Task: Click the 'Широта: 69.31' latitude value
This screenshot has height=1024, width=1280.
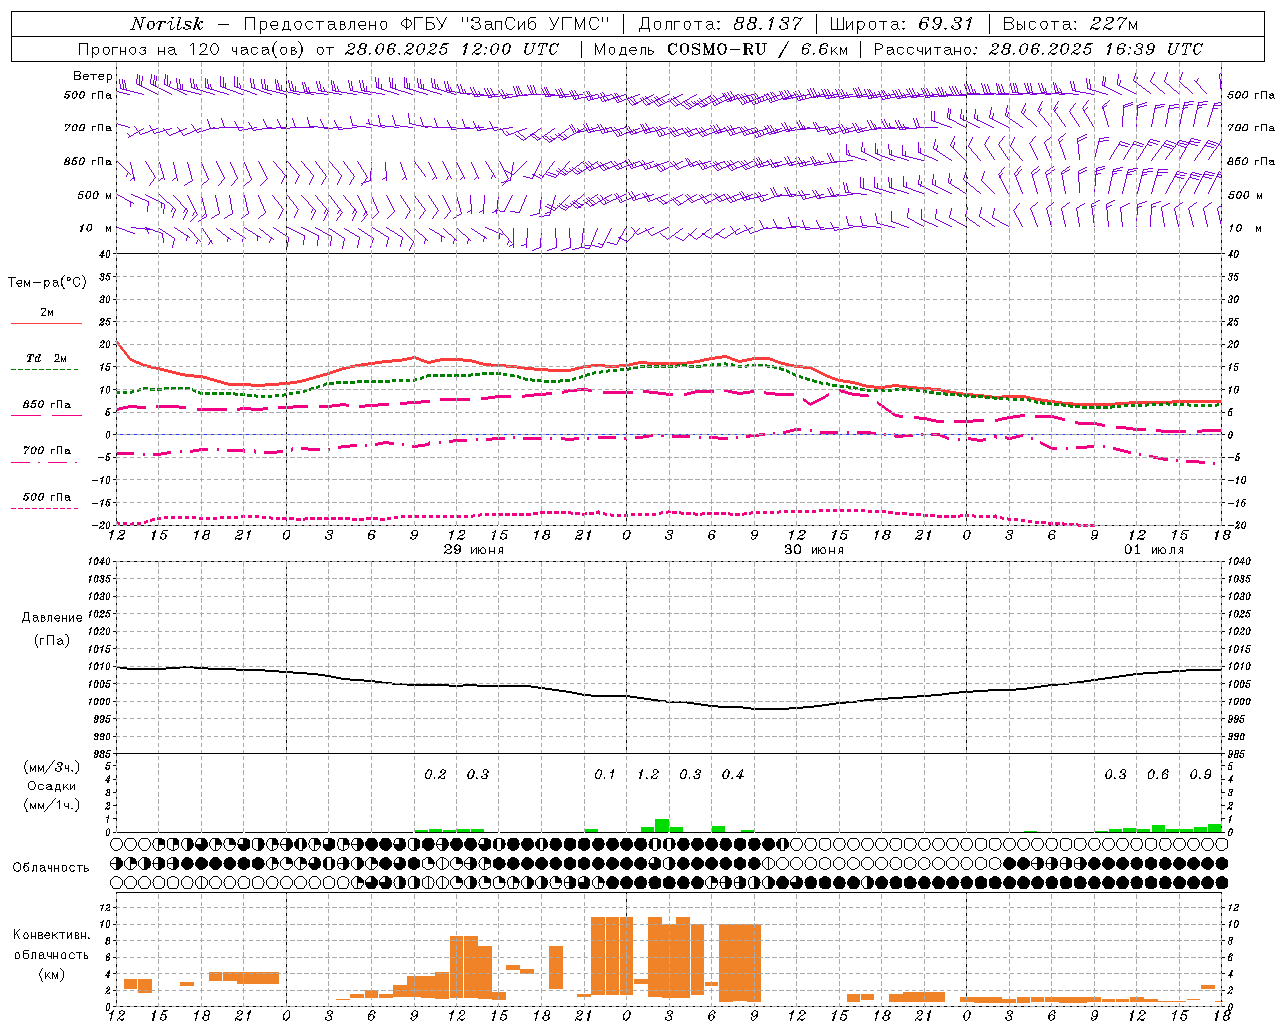Action: coord(901,24)
